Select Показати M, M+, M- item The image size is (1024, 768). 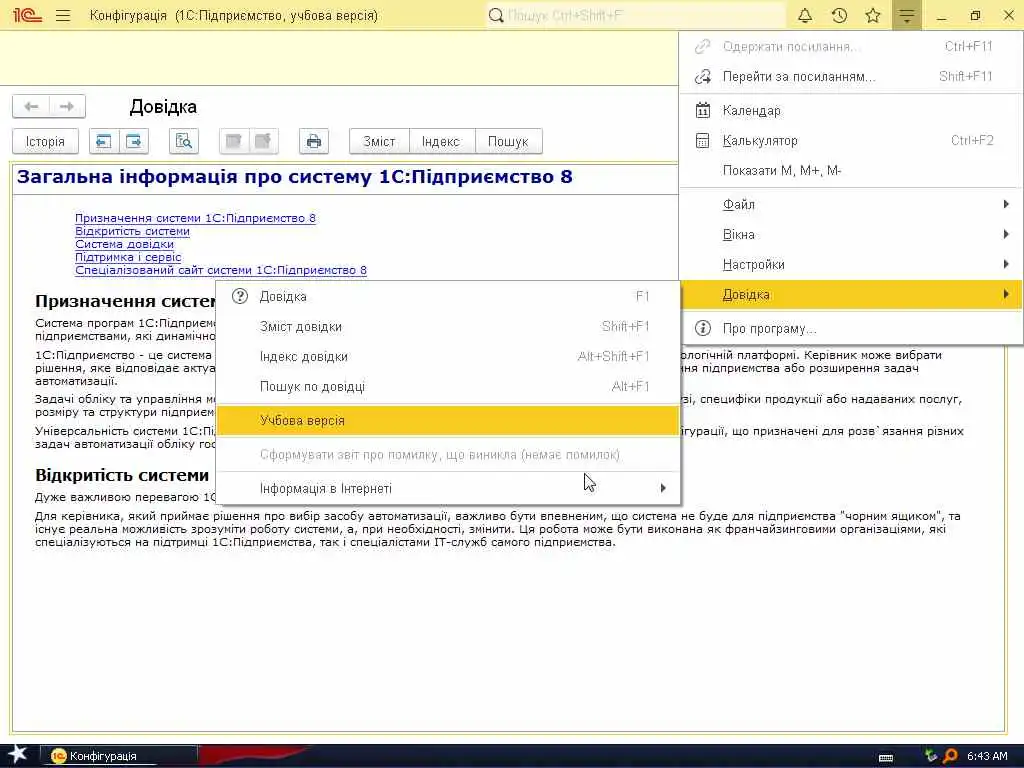tap(851, 170)
